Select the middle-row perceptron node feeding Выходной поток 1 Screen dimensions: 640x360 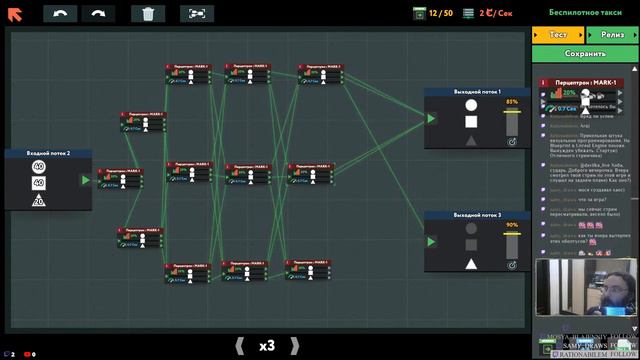pyautogui.click(x=311, y=174)
